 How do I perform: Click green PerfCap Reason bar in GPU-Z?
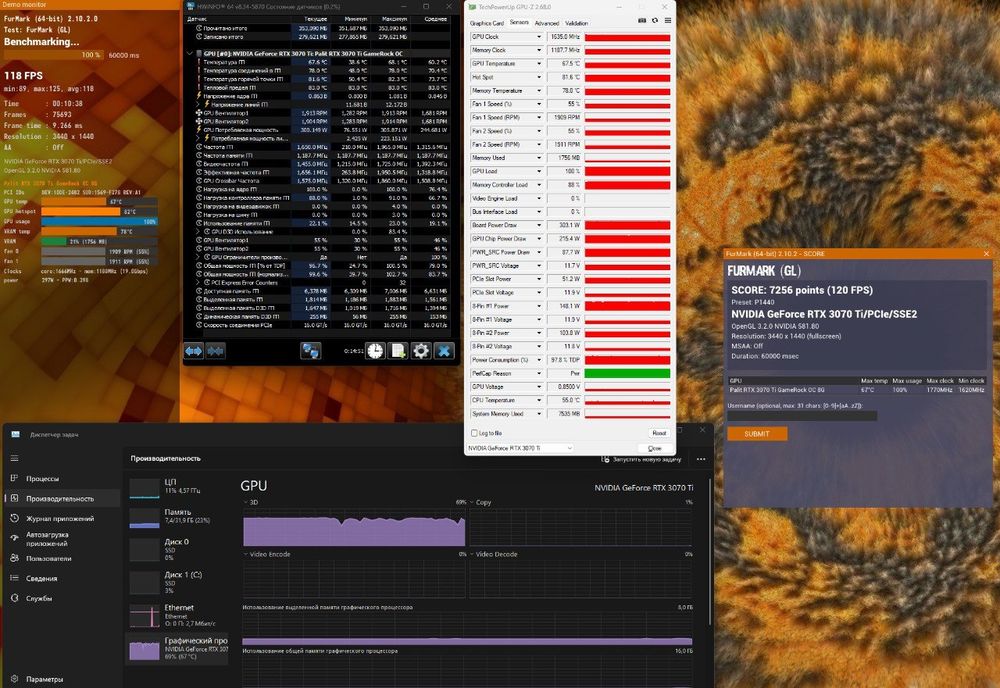pos(627,373)
